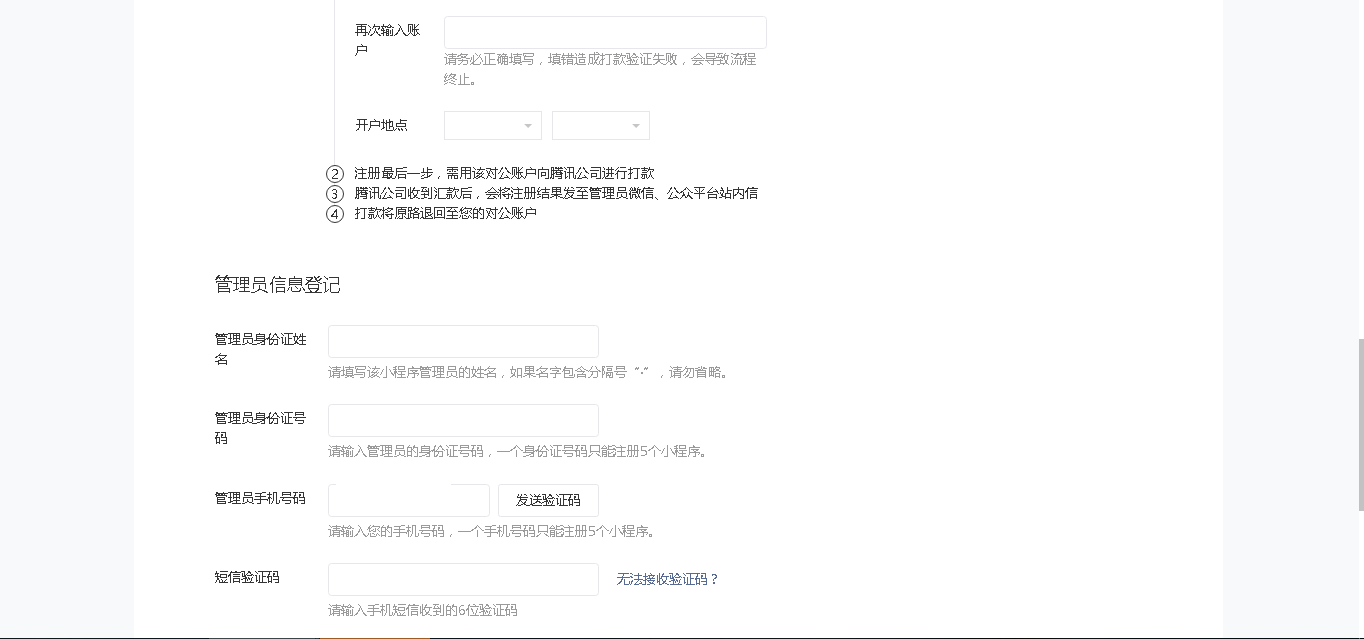
Task: Click the 短信验证码 field label
Action: pyautogui.click(x=247, y=577)
